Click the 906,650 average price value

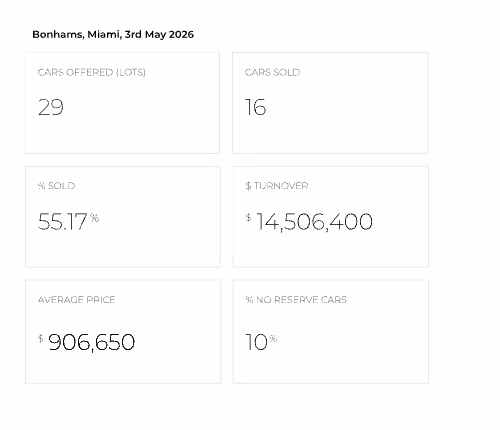(91, 342)
